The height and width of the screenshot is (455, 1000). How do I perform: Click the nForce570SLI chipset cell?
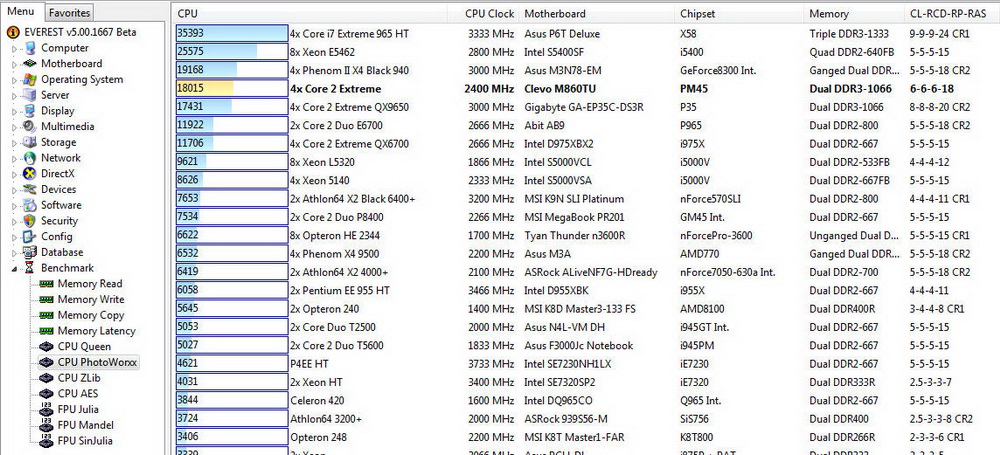click(x=712, y=198)
